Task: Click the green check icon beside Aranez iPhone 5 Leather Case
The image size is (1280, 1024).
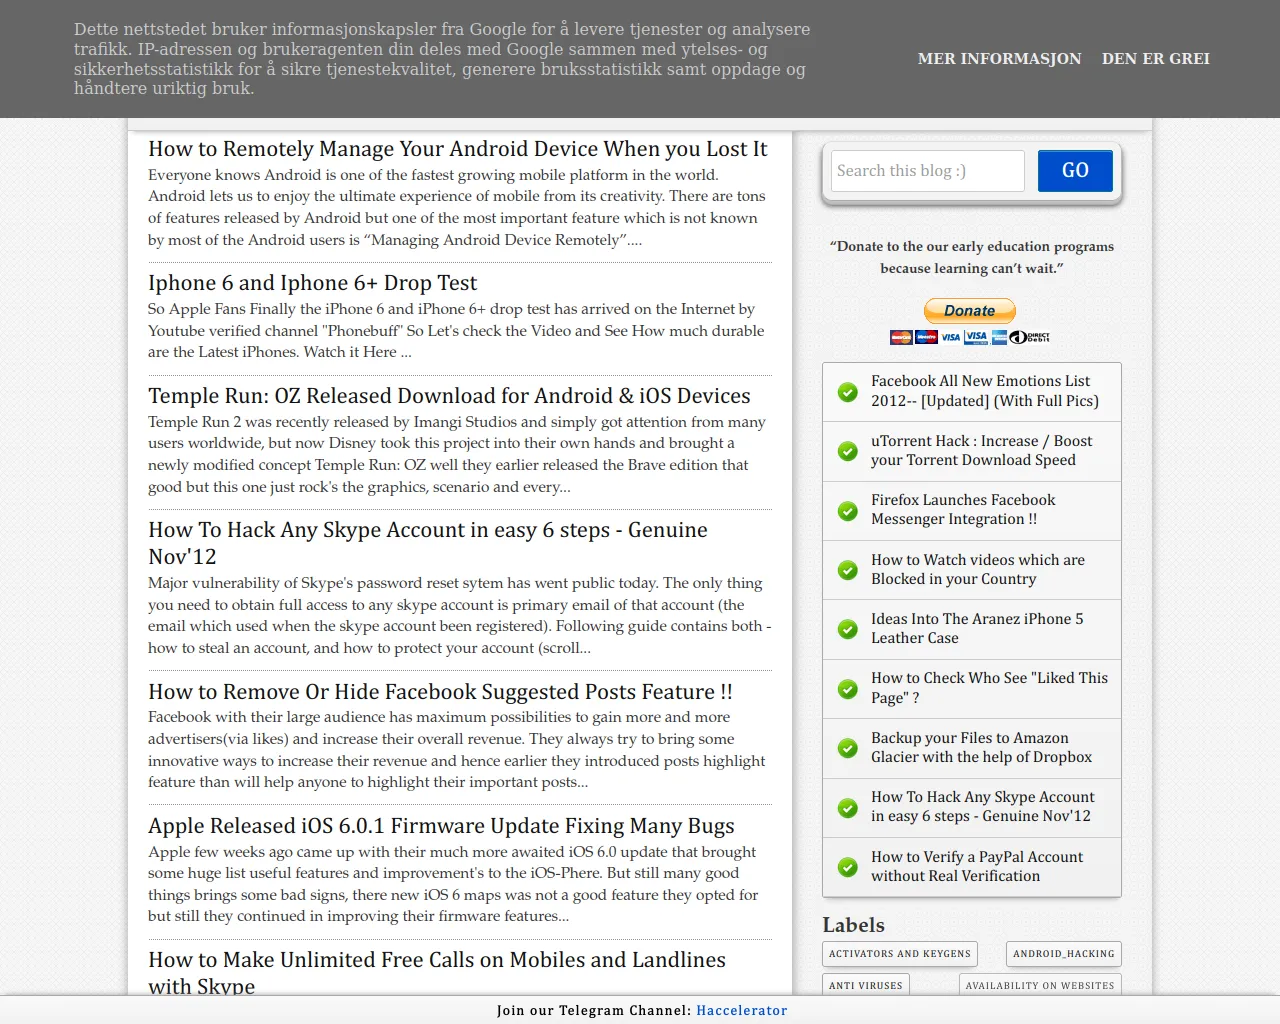Action: (x=848, y=629)
